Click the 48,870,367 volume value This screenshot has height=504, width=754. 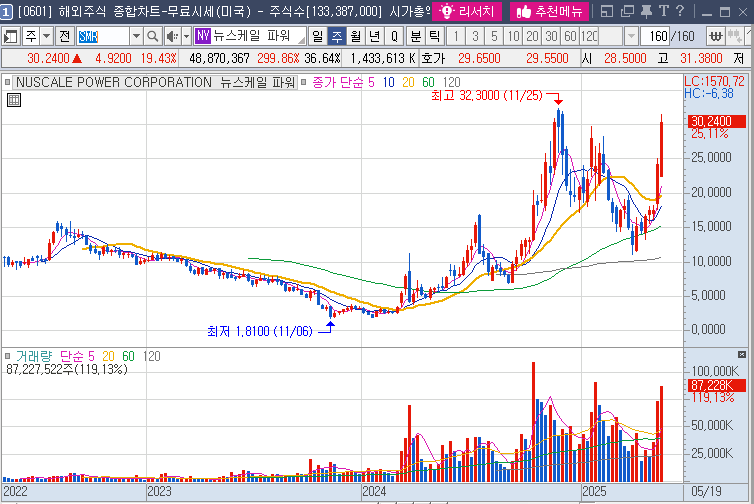[219, 59]
